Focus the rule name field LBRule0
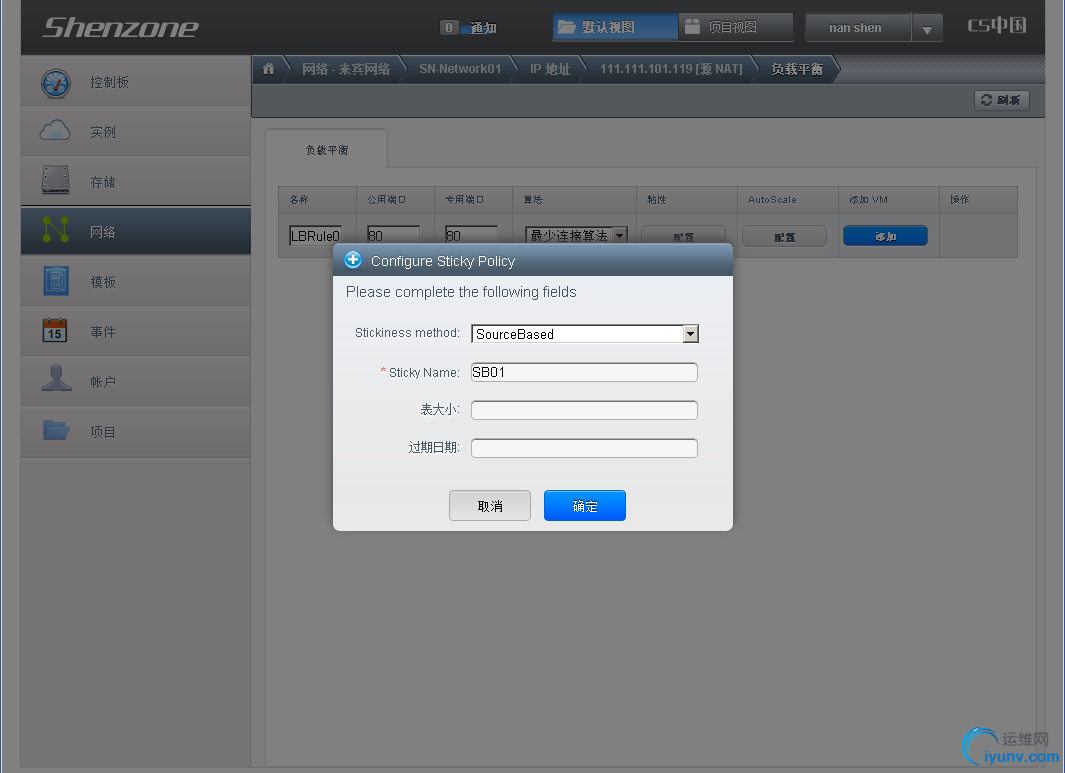Viewport: 1065px width, 773px height. point(316,235)
